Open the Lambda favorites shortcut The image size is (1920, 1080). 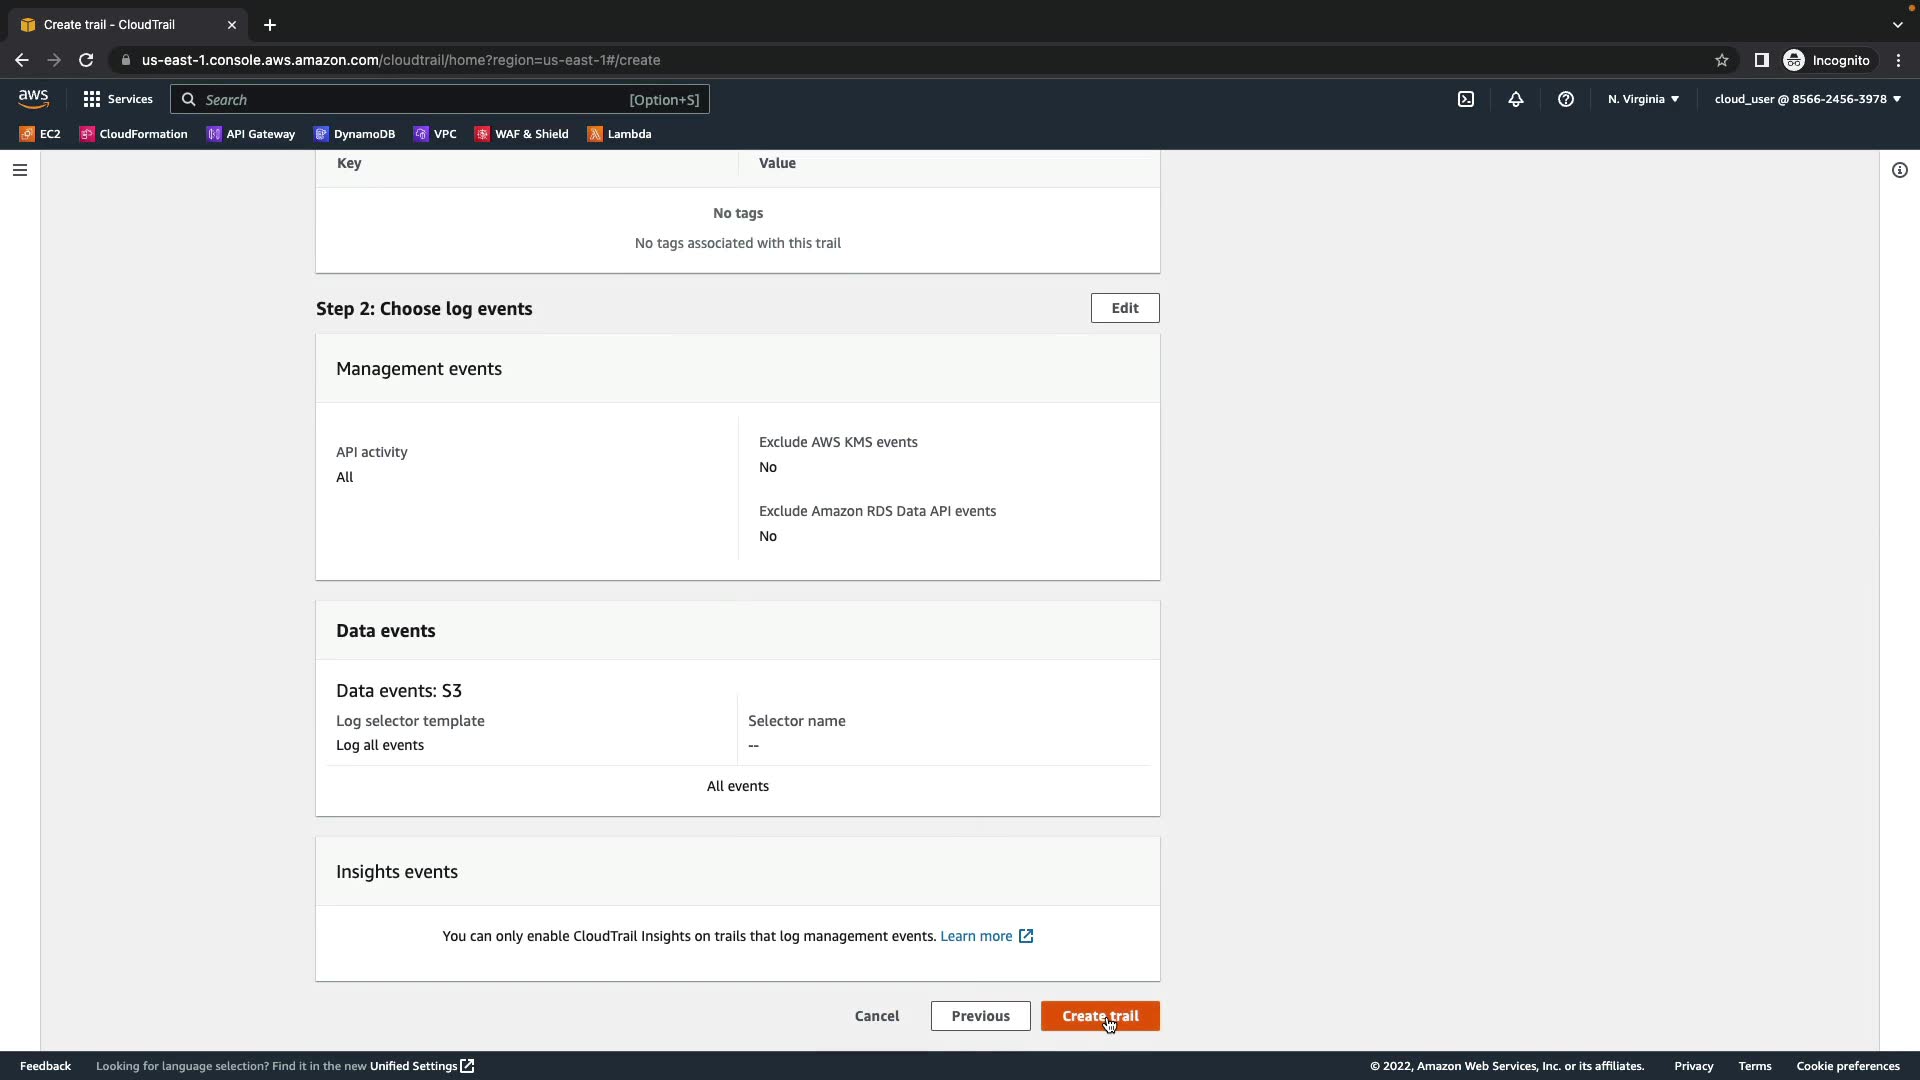(619, 134)
